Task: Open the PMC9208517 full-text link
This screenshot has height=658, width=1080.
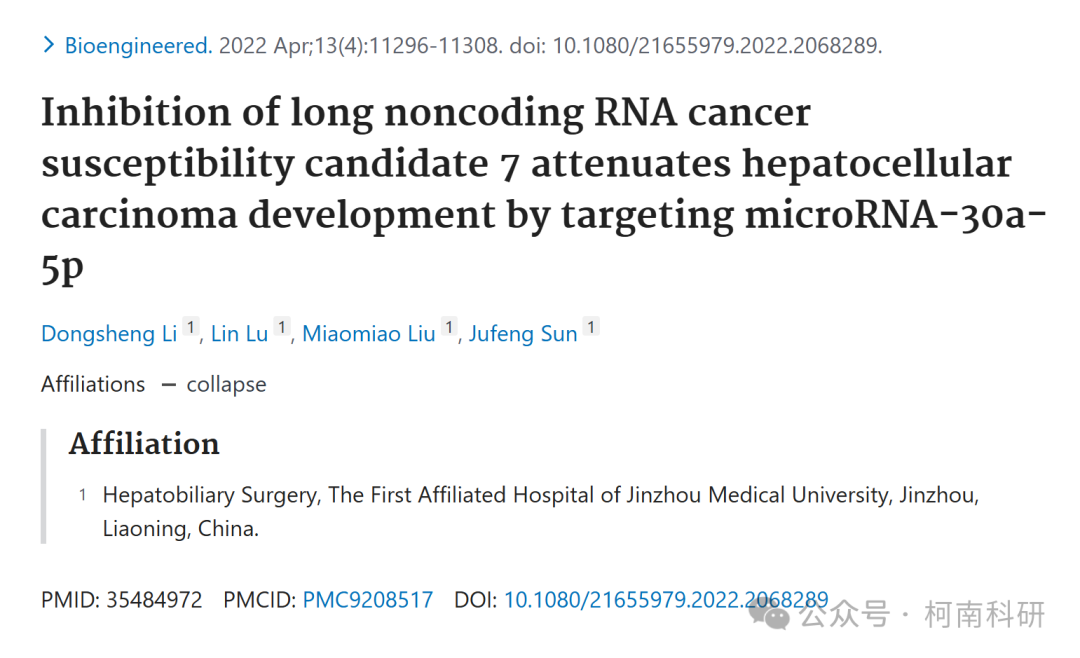Action: [x=368, y=599]
